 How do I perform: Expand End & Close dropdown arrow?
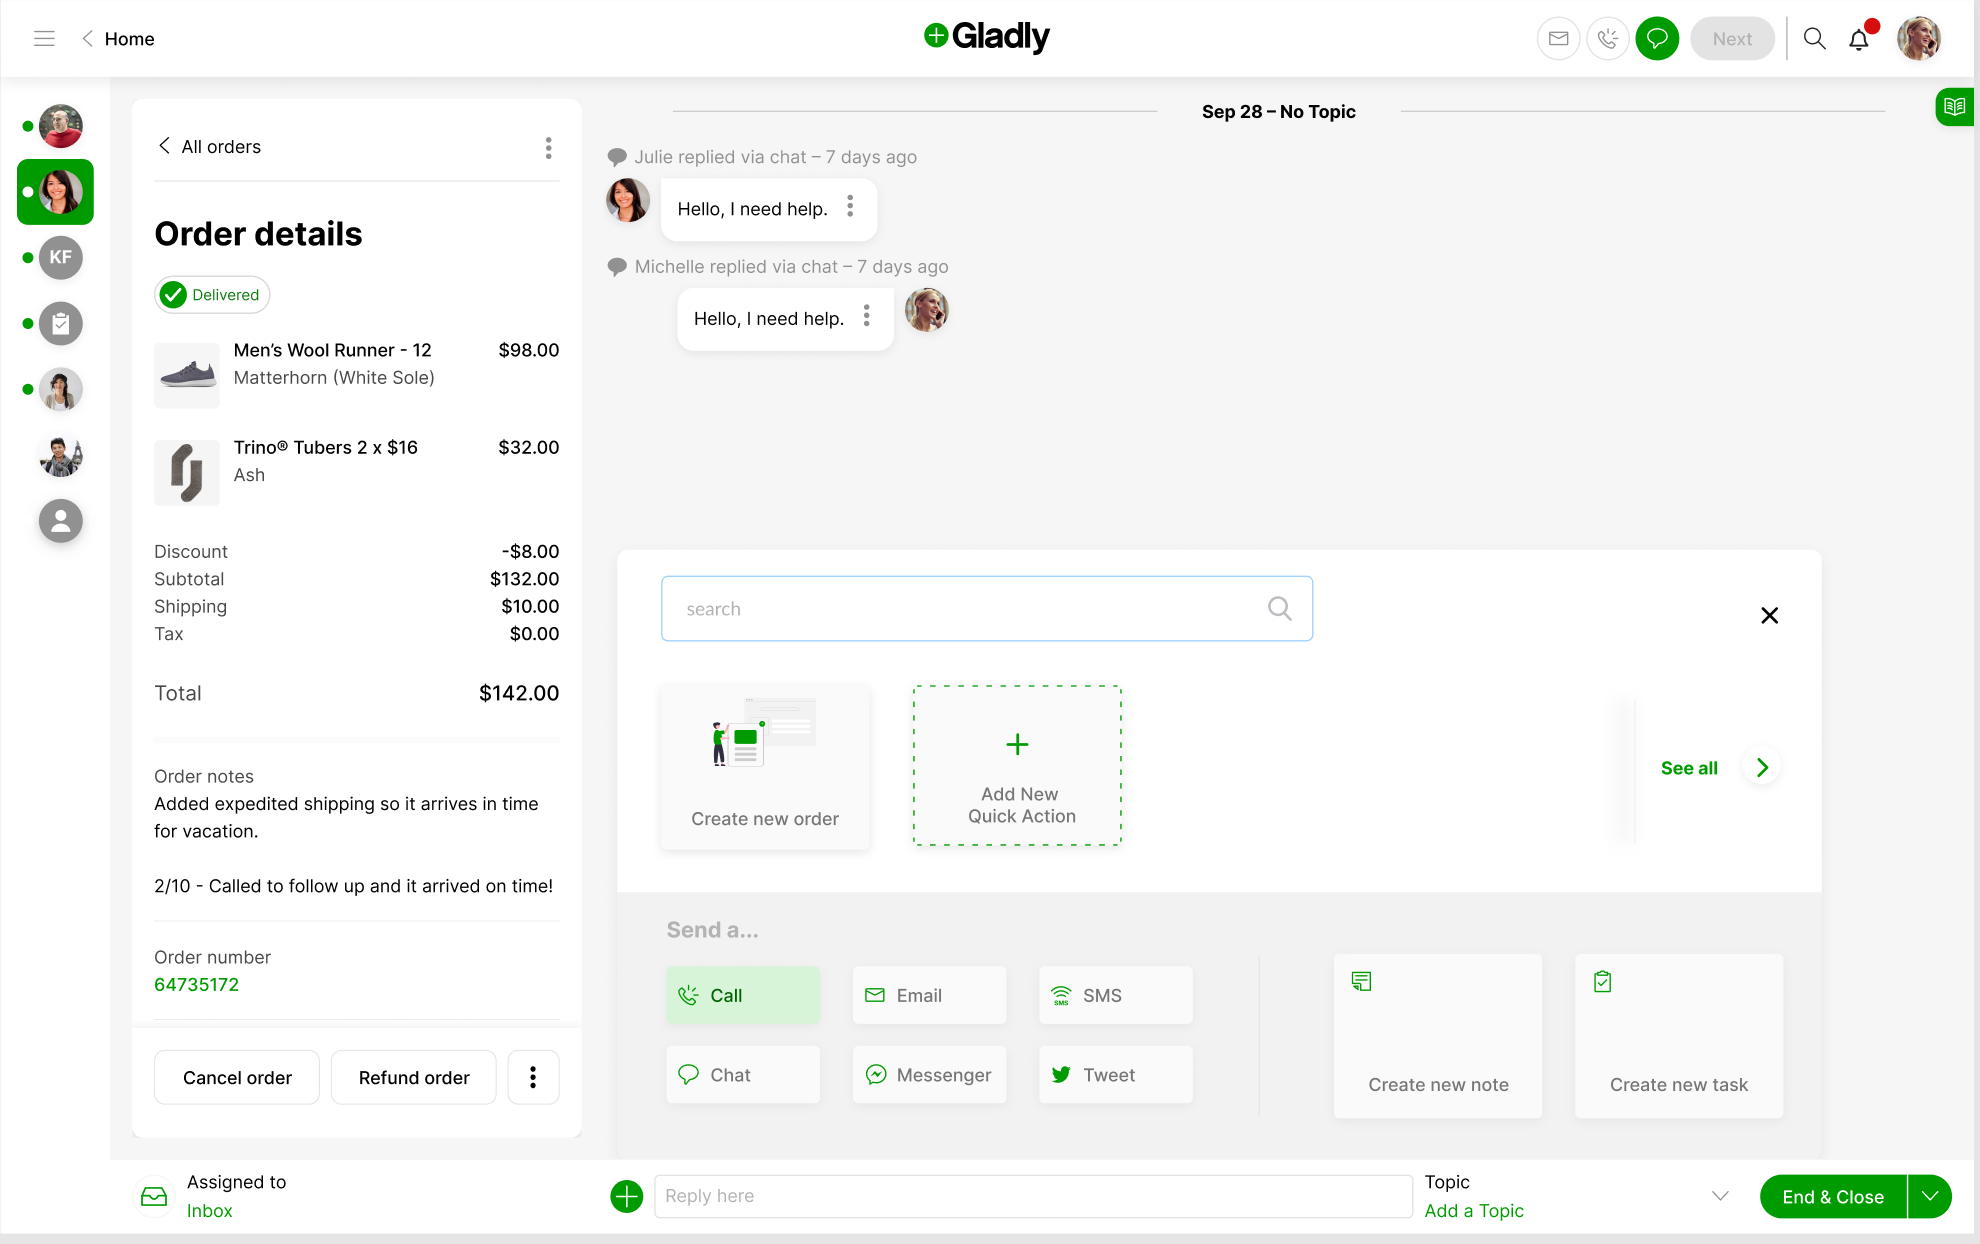pyautogui.click(x=1930, y=1197)
